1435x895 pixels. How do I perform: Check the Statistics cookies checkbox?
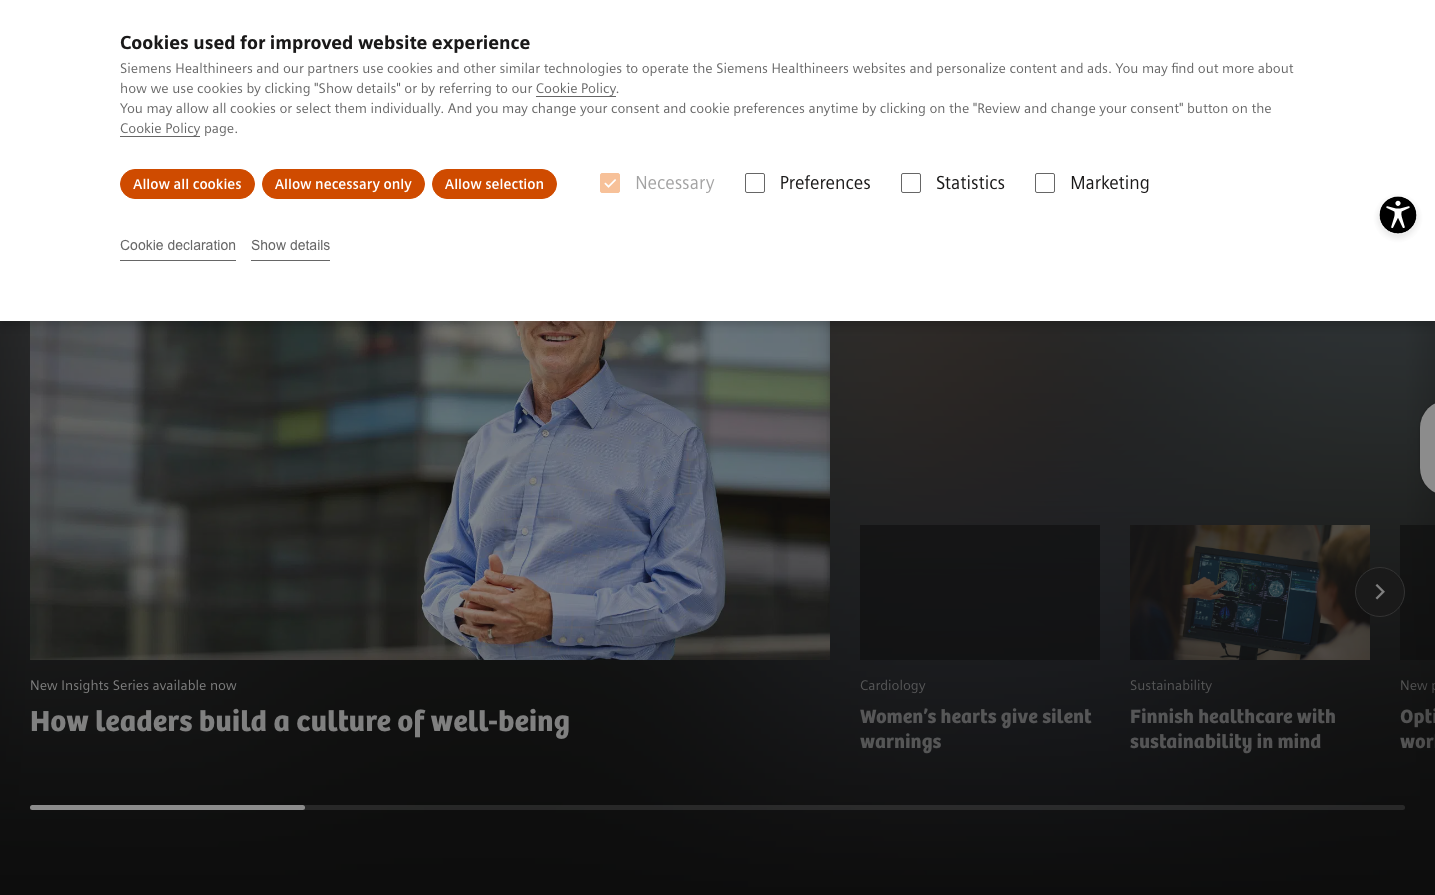[x=911, y=183]
